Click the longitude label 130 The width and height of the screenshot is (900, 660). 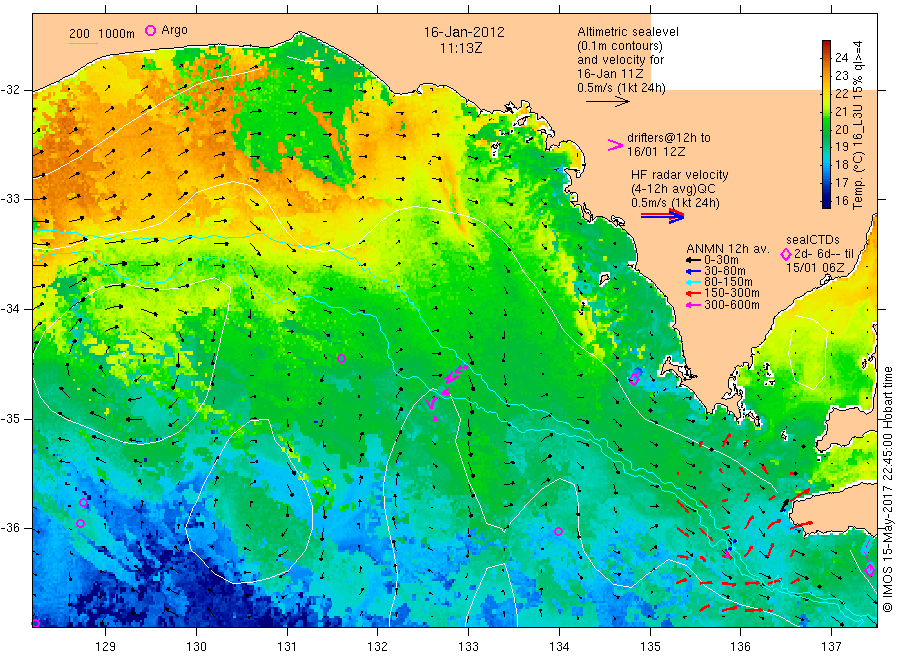click(196, 647)
